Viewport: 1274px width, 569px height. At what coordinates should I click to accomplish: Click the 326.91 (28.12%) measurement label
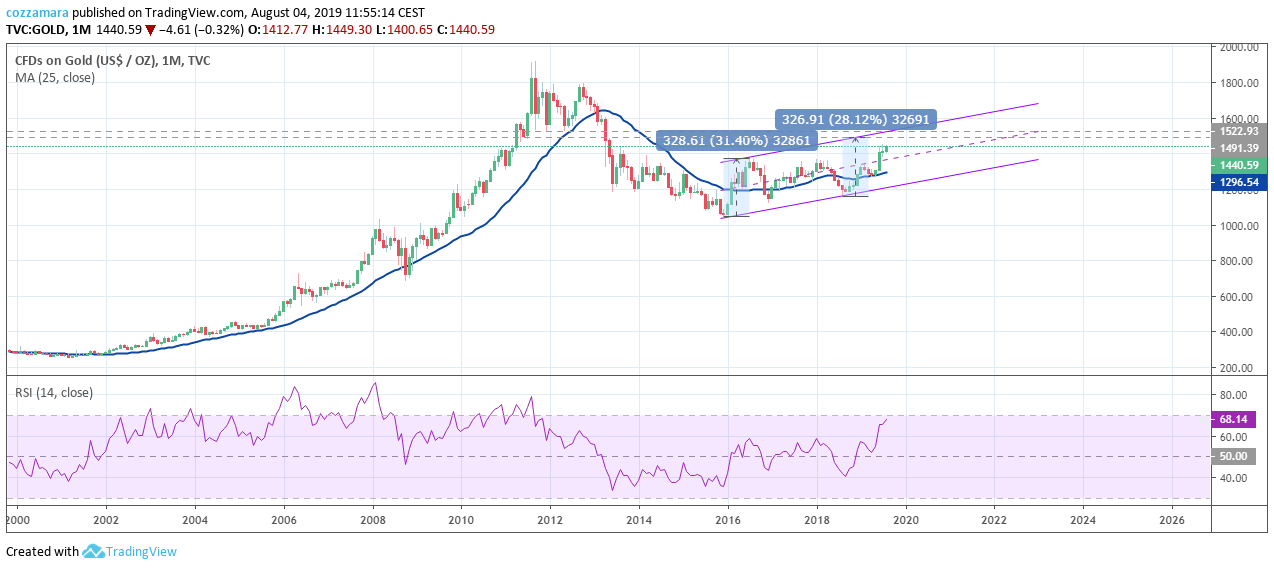[856, 119]
